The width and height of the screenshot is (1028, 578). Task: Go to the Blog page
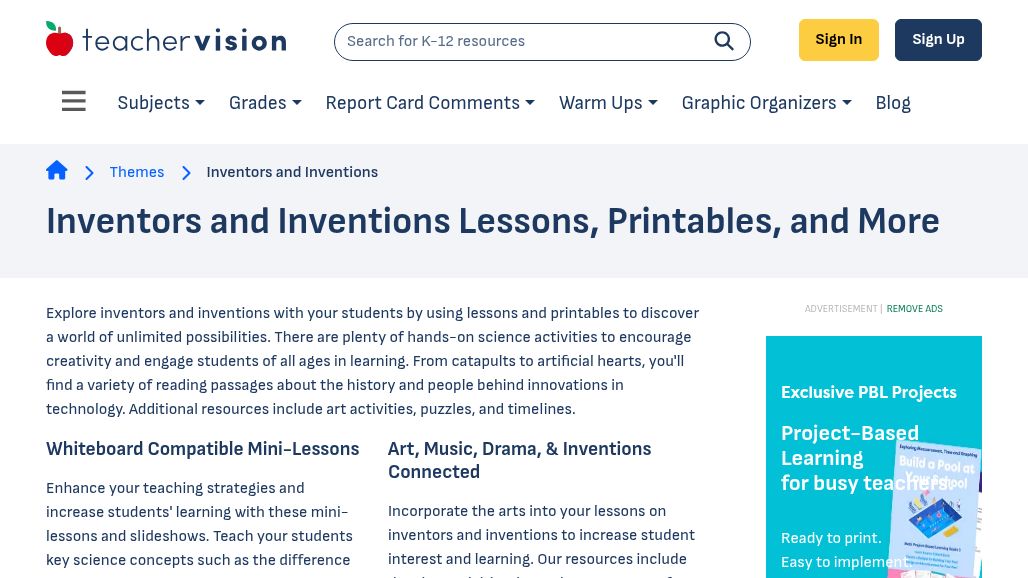click(893, 103)
